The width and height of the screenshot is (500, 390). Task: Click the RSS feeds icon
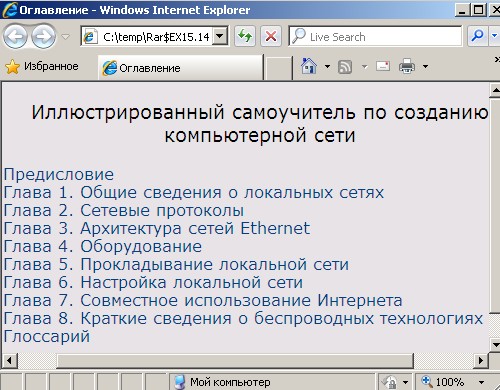345,67
